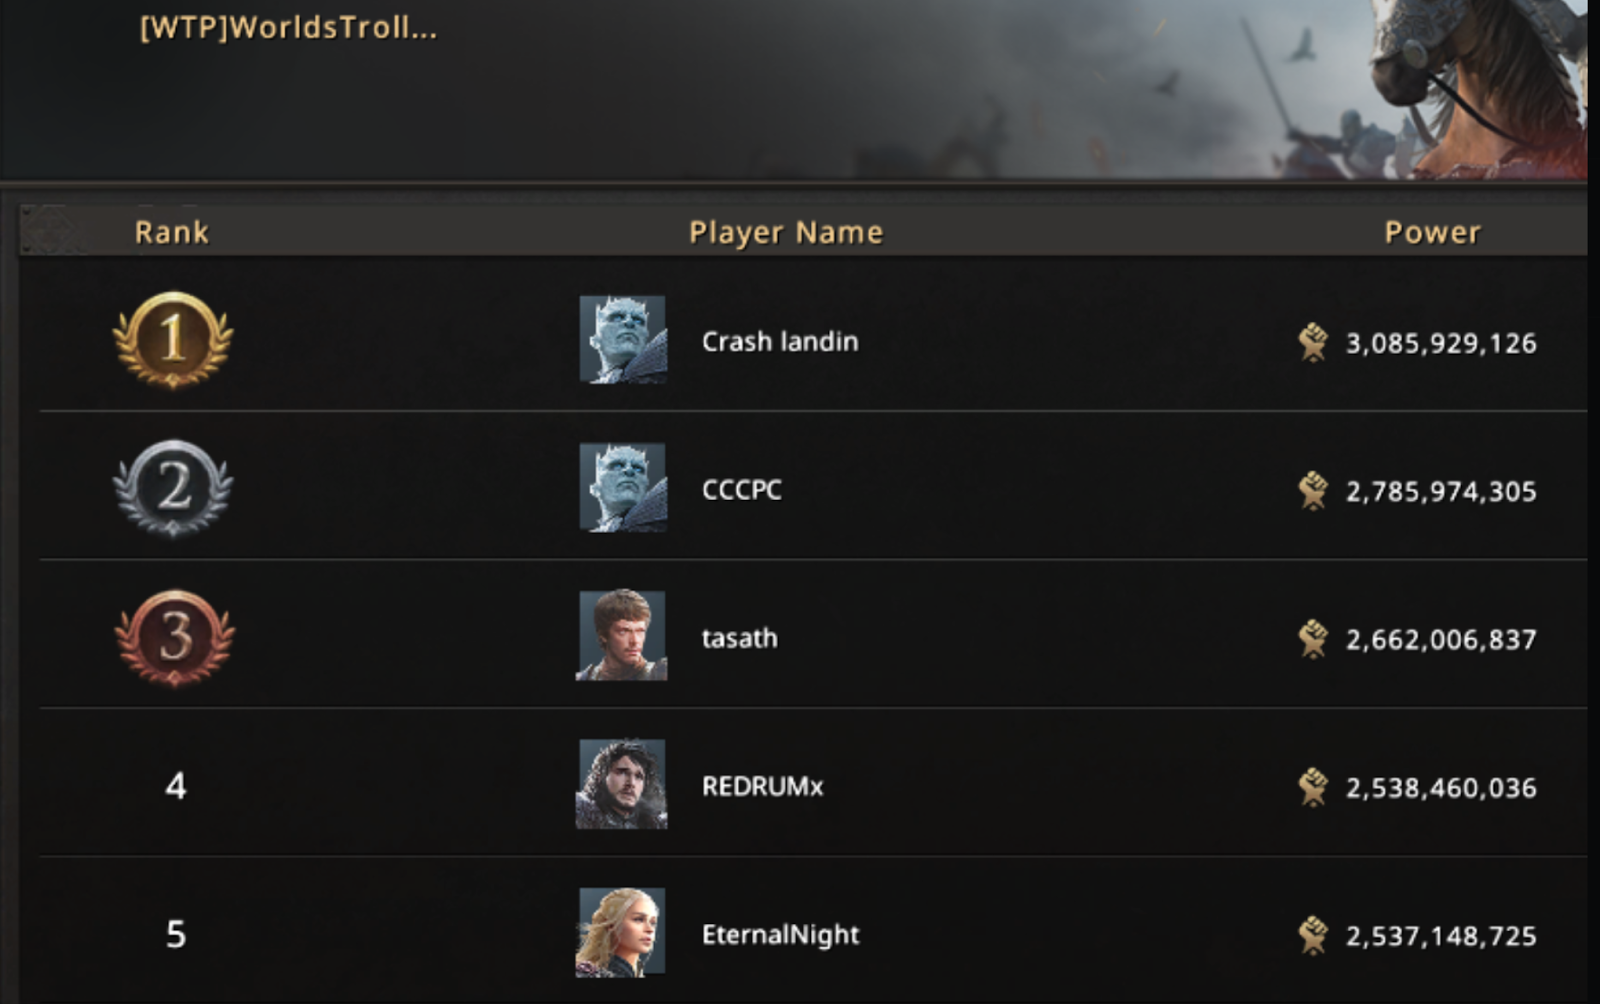Open REDRUMx's avatar portrait

[621, 784]
